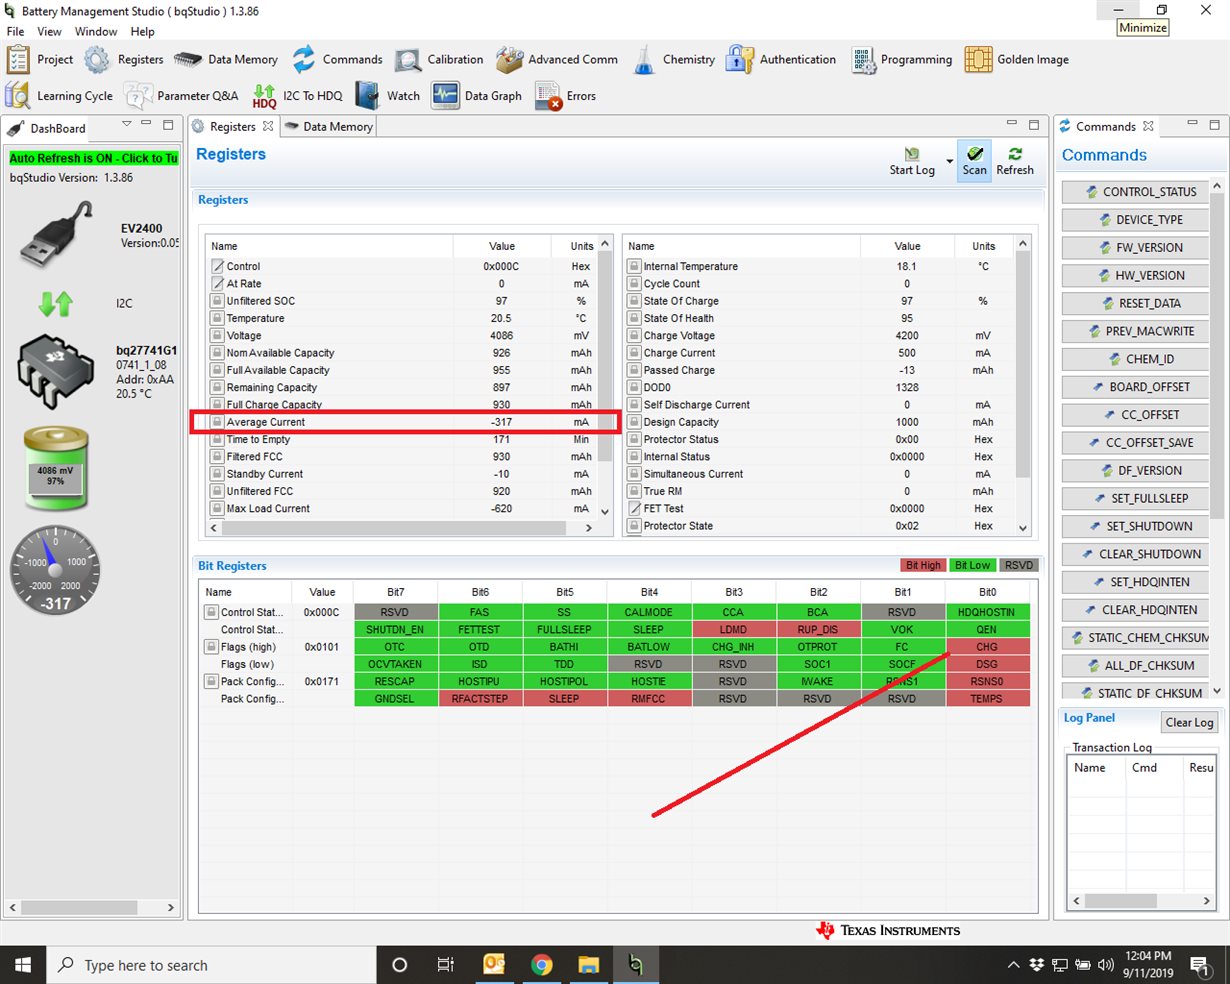Open the File menu

[15, 31]
